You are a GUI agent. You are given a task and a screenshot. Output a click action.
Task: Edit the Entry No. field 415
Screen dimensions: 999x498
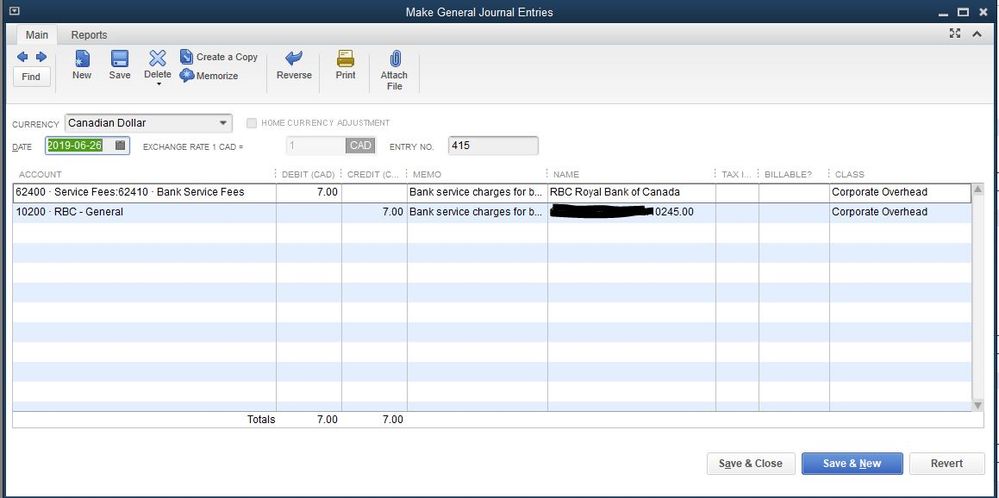493,146
